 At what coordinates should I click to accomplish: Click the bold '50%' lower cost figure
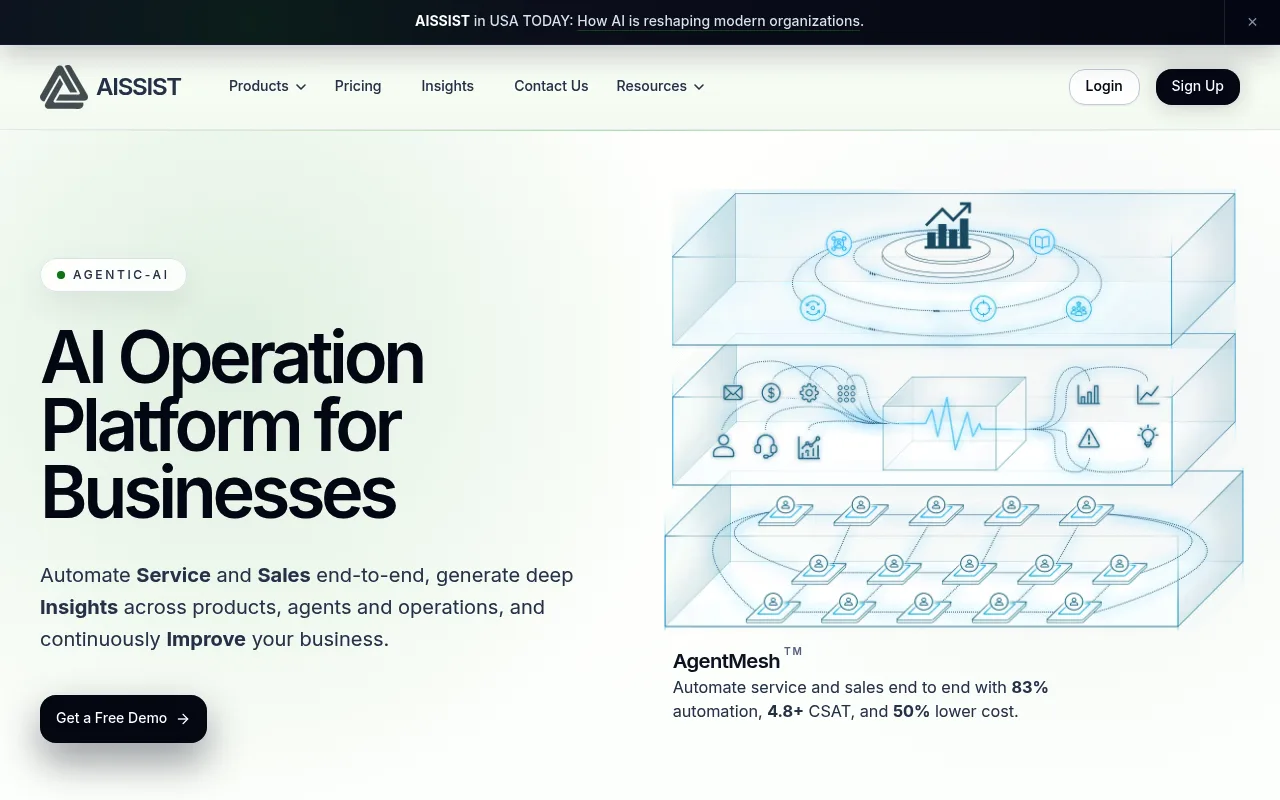912,712
